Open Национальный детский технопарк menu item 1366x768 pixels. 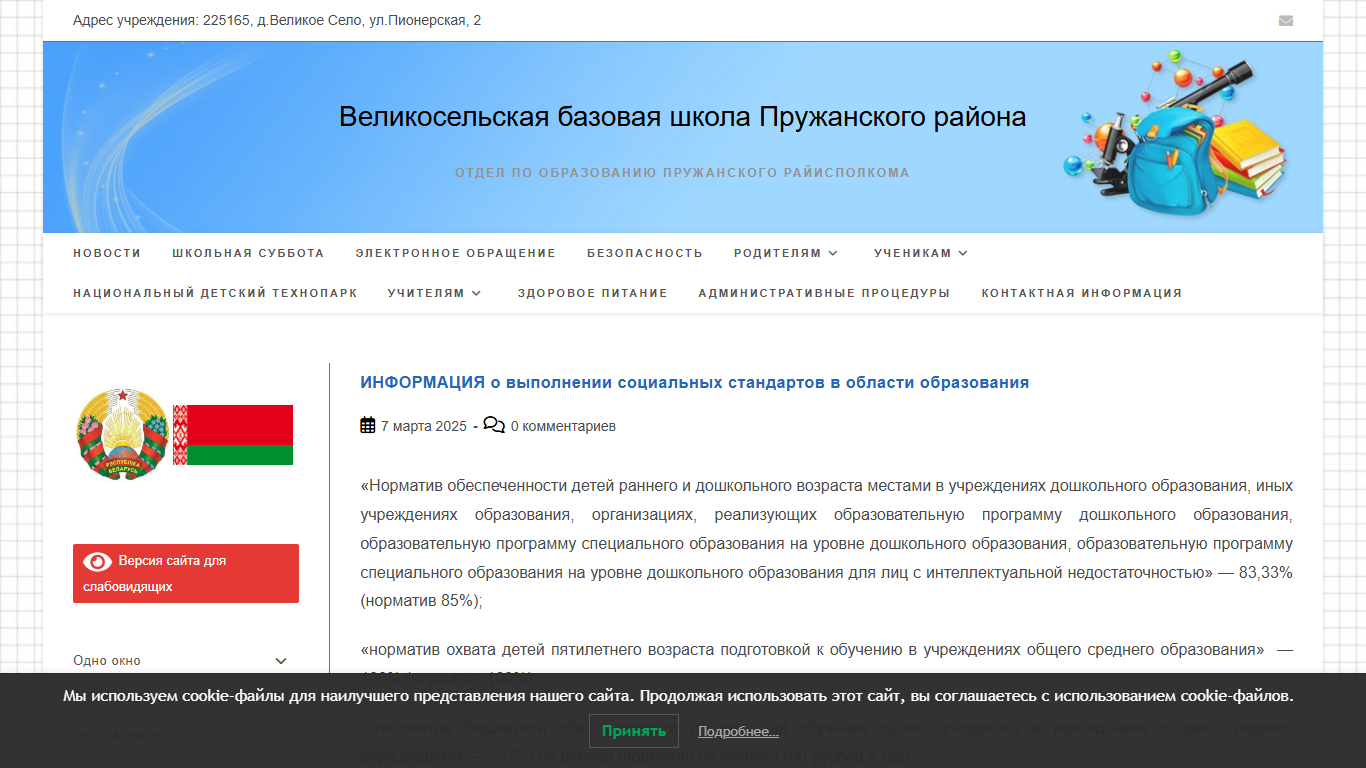pyautogui.click(x=215, y=293)
